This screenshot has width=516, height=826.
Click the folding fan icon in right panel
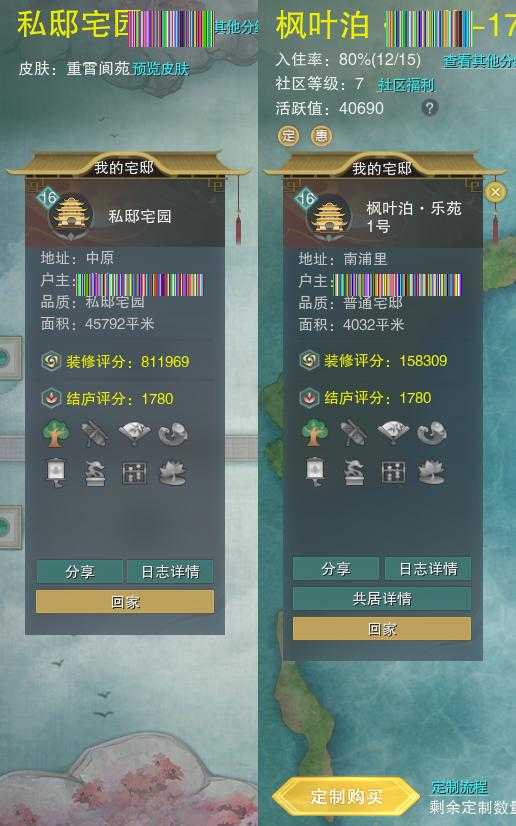pos(393,432)
